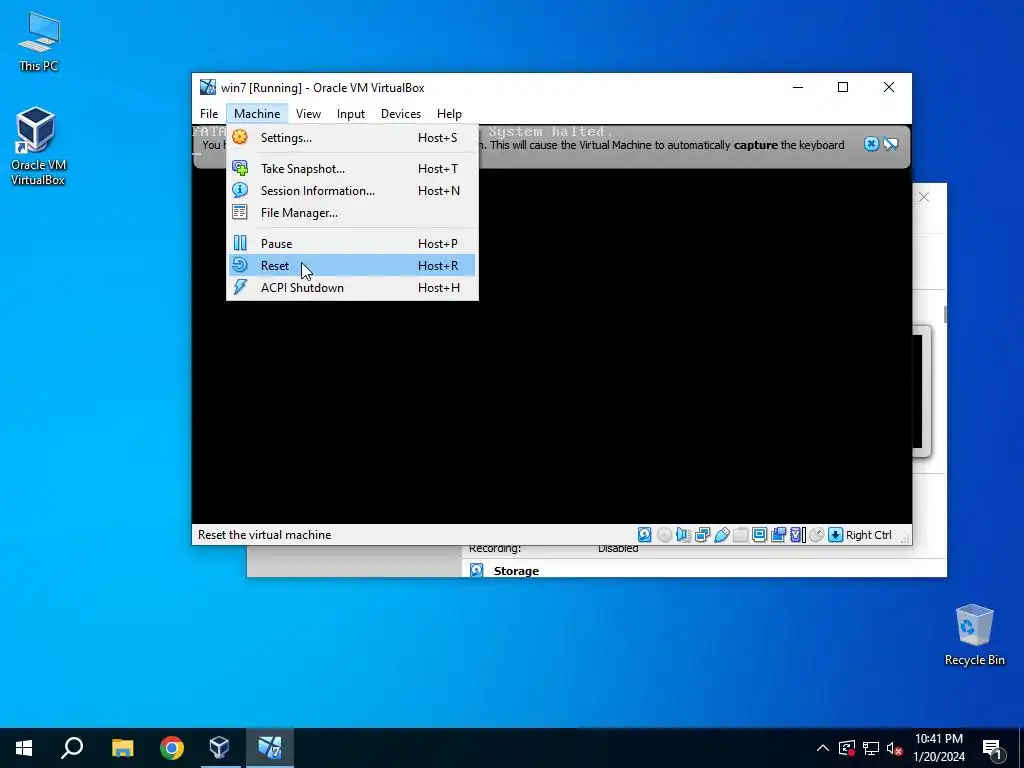Minimize the win7 VirtualBox window
The width and height of the screenshot is (1024, 768).
[797, 88]
